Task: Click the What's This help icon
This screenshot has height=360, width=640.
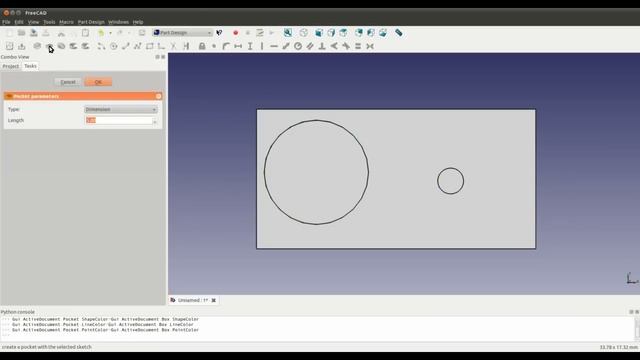Action: pyautogui.click(x=220, y=33)
